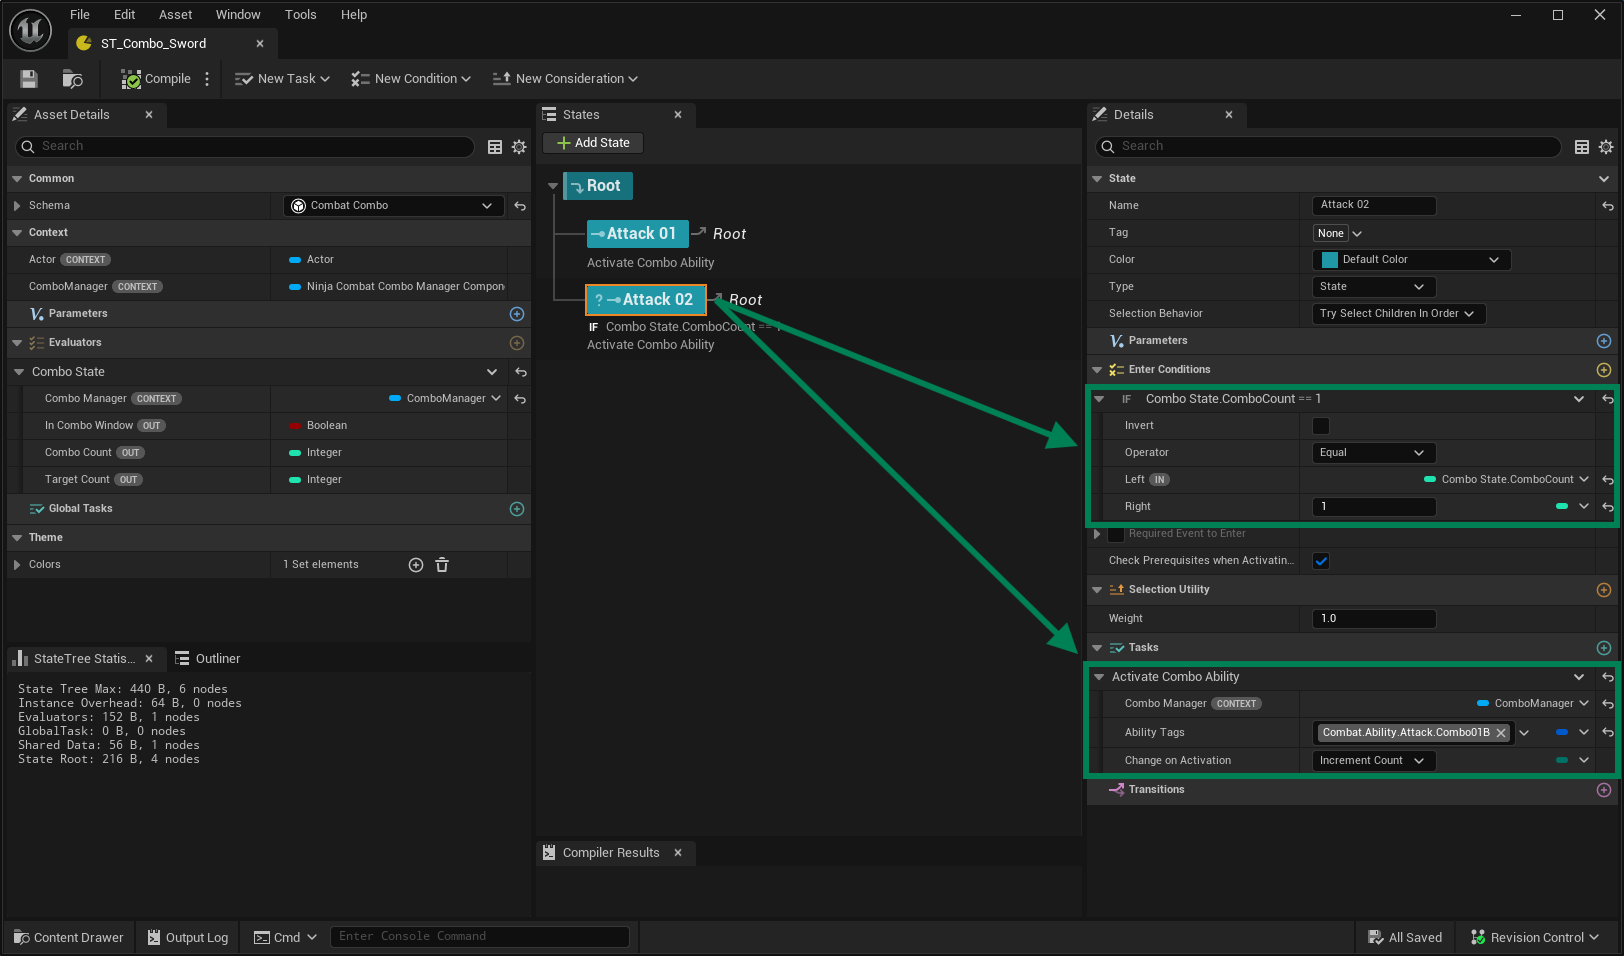Enable Required Event to Enter checkbox
This screenshot has width=1624, height=956.
point(1116,534)
